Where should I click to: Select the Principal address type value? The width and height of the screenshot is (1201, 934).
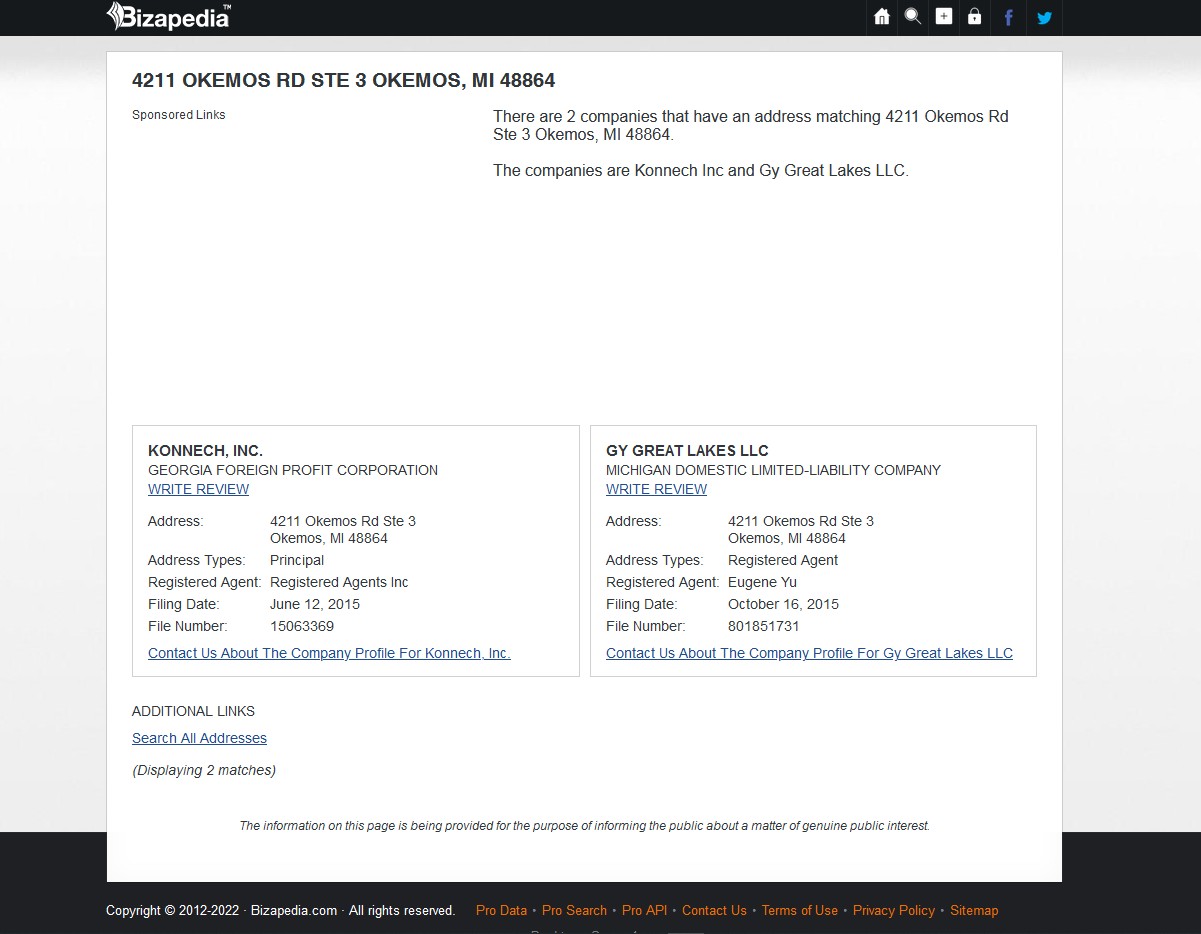pyautogui.click(x=297, y=560)
